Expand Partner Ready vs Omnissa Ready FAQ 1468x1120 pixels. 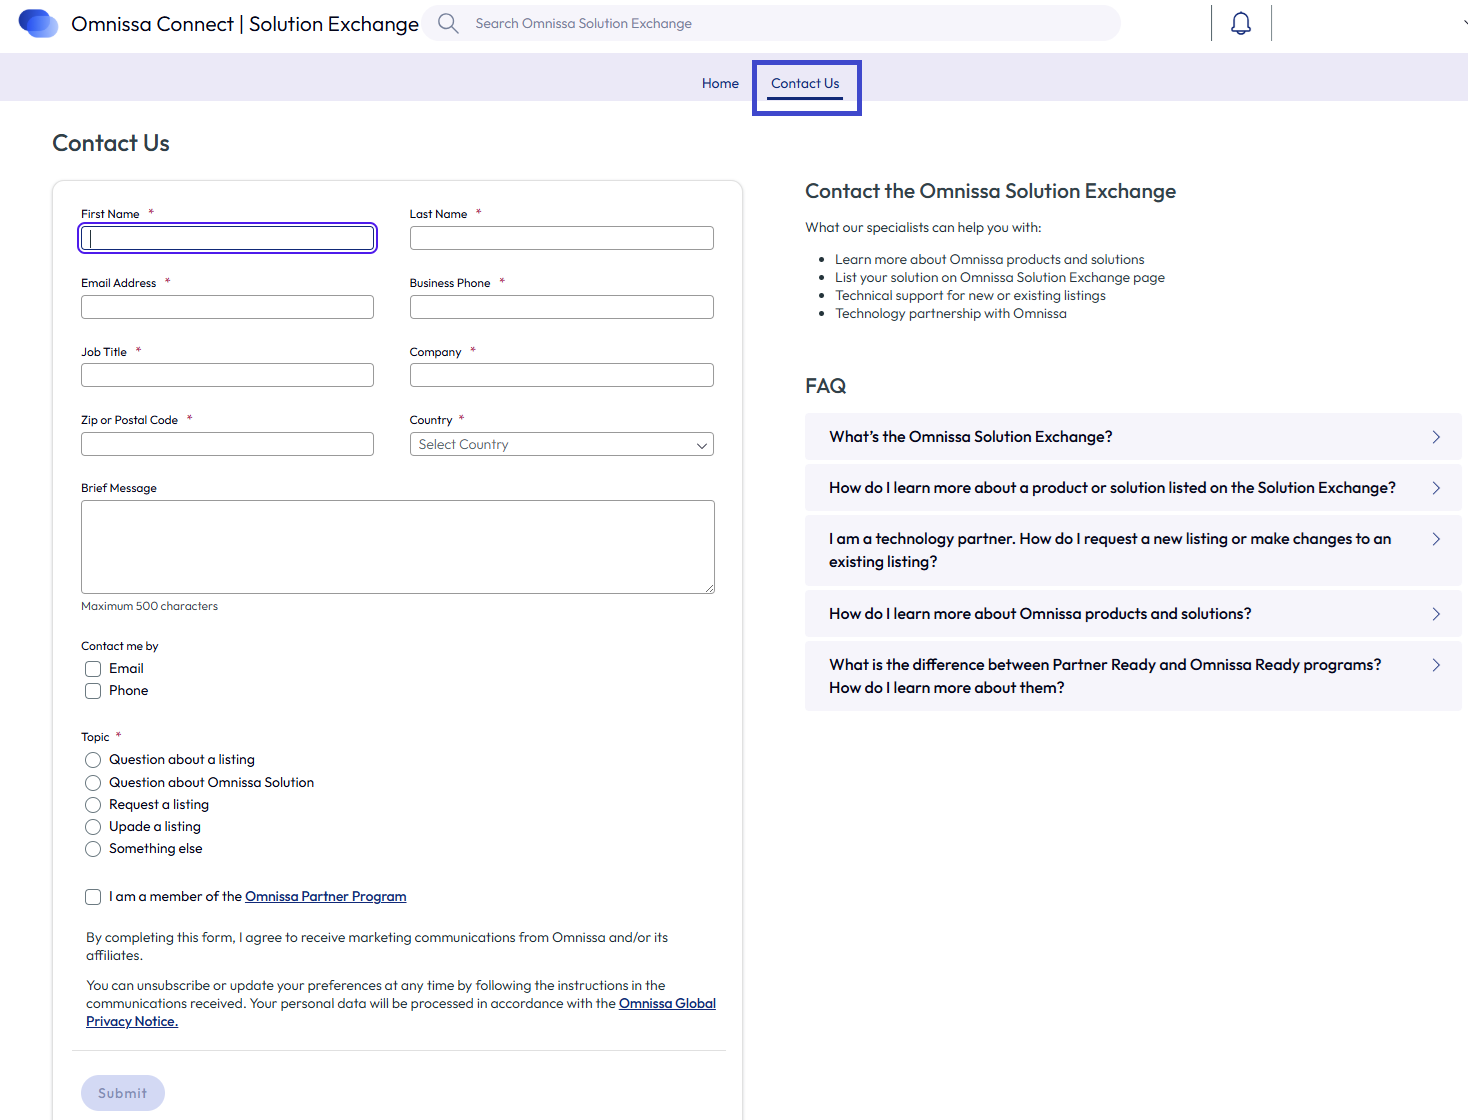tap(1133, 676)
